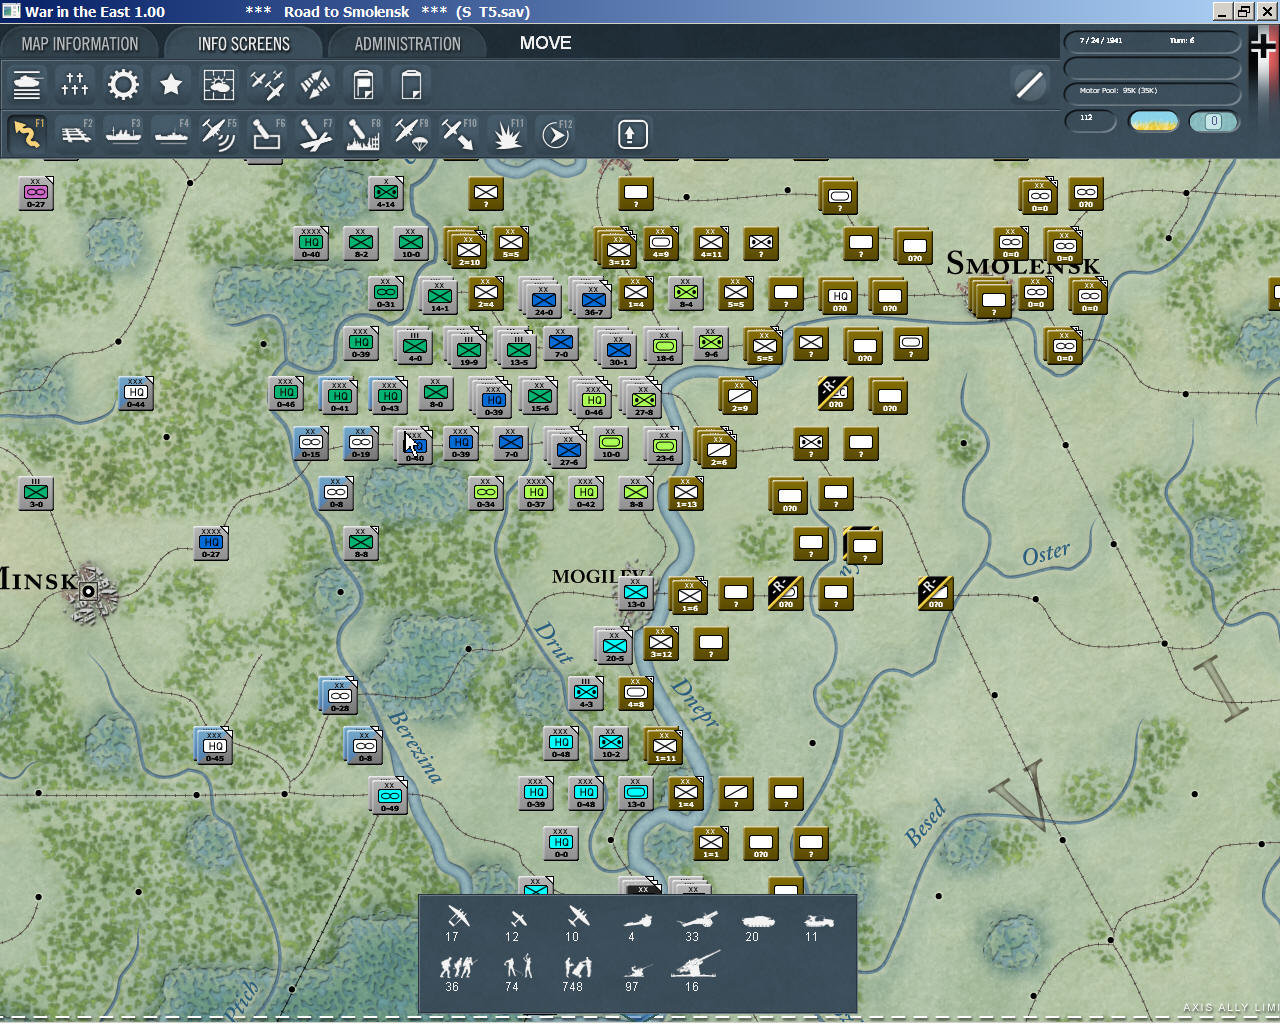Select the F5 air recon mode
Image resolution: width=1280 pixels, height=1024 pixels.
(219, 134)
